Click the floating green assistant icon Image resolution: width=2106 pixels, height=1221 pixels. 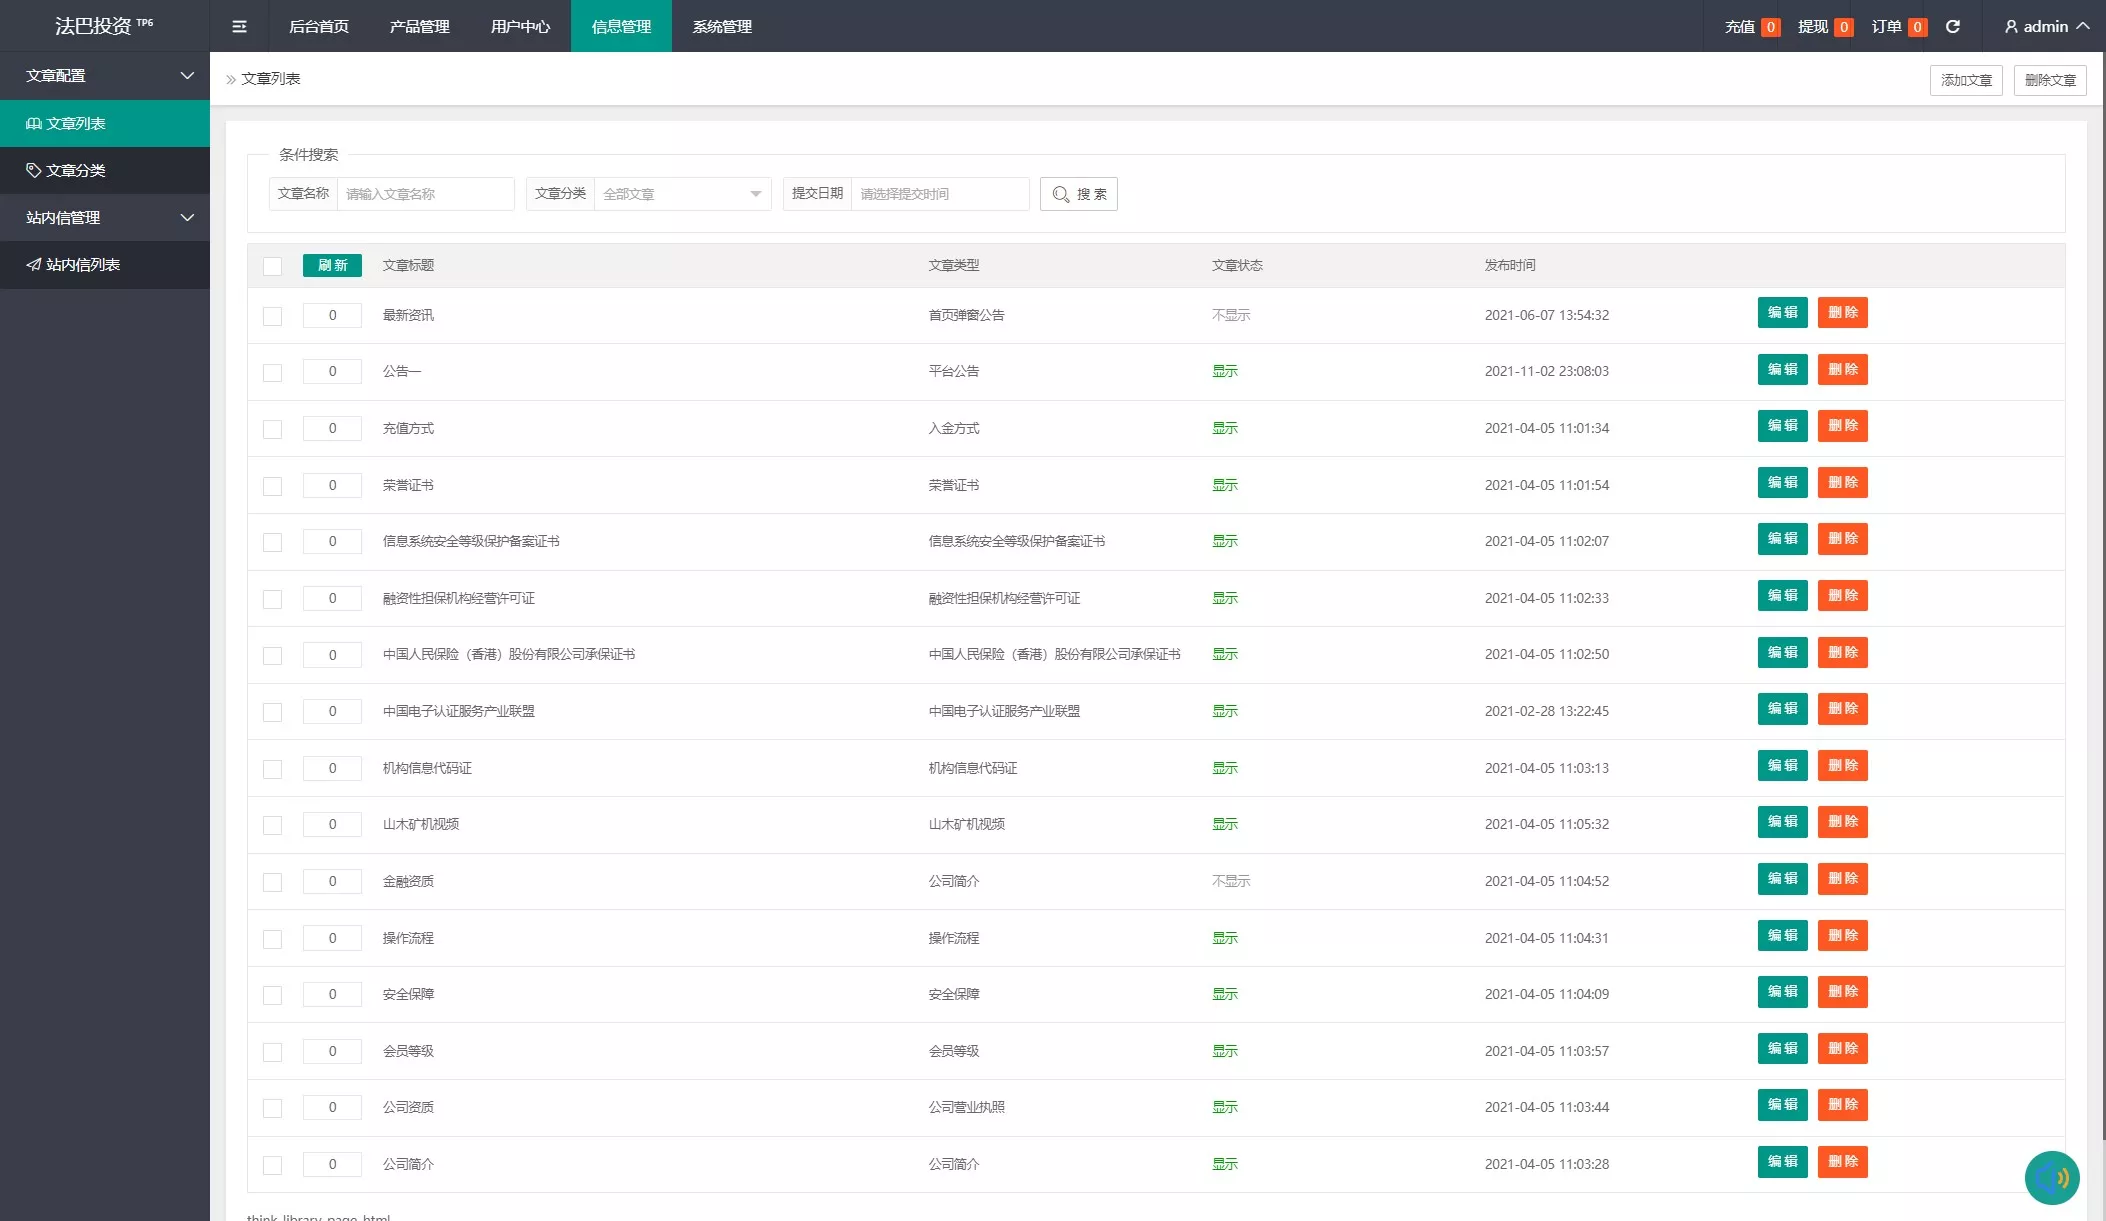click(2051, 1177)
